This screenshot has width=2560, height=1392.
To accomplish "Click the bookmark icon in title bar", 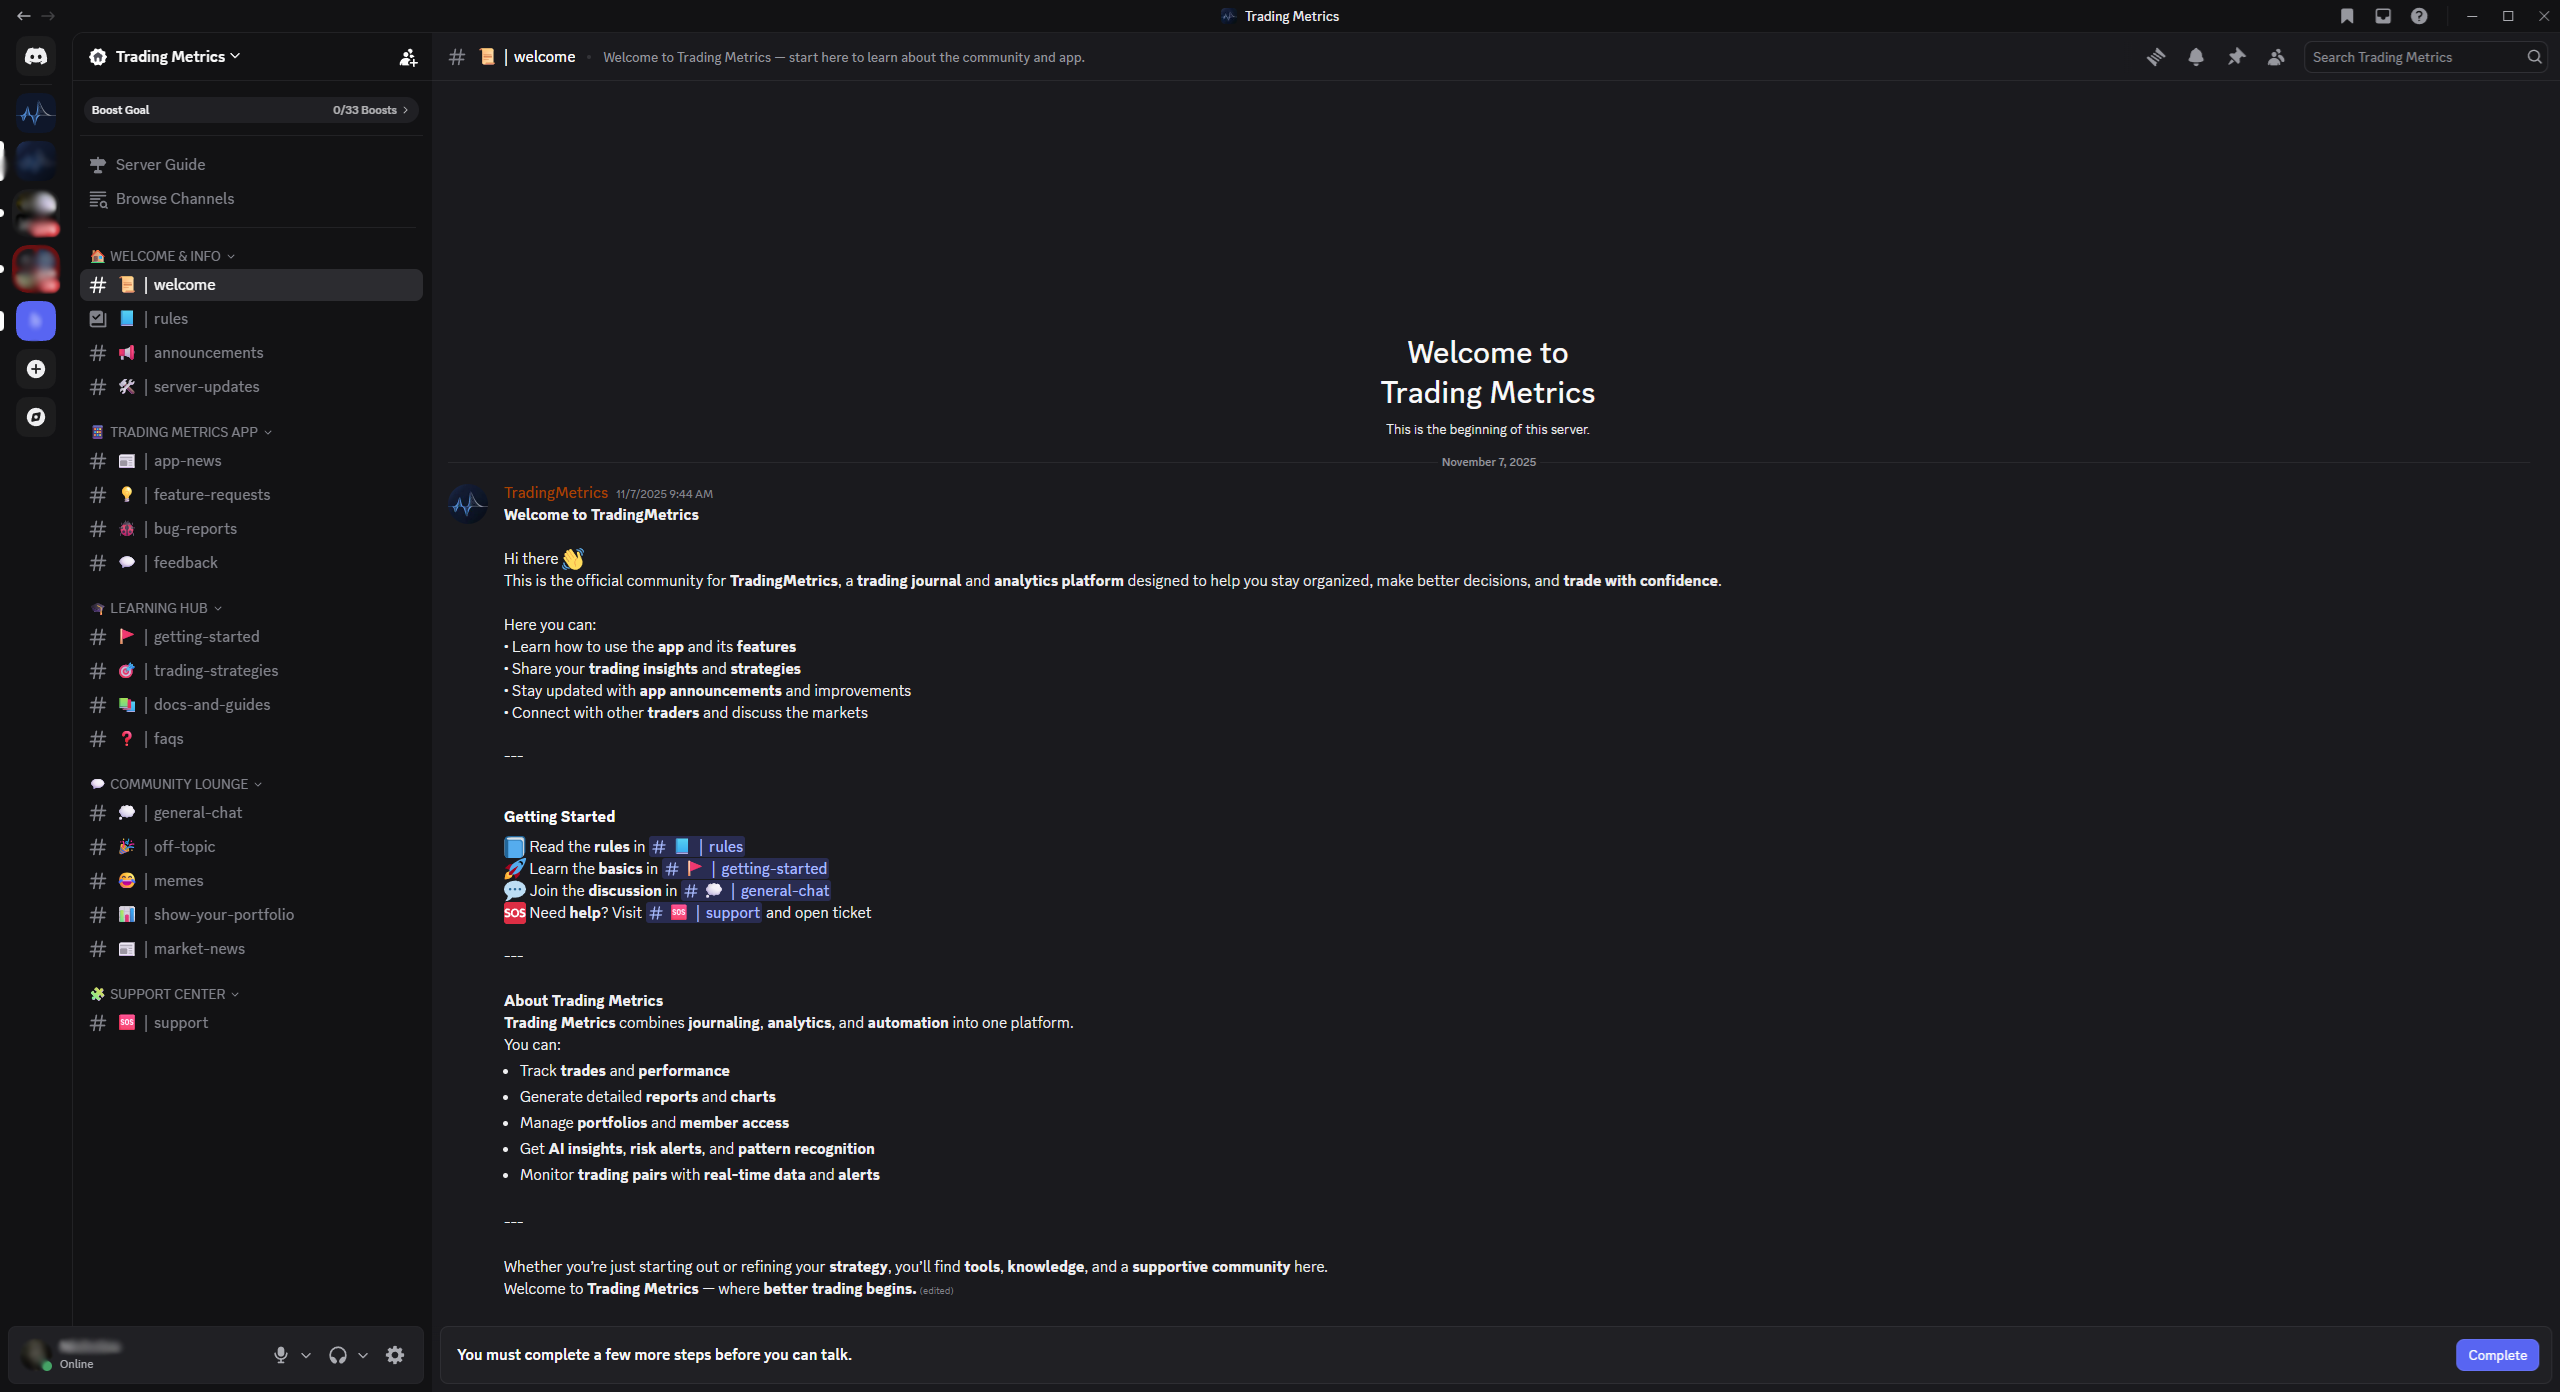I will [2347, 16].
